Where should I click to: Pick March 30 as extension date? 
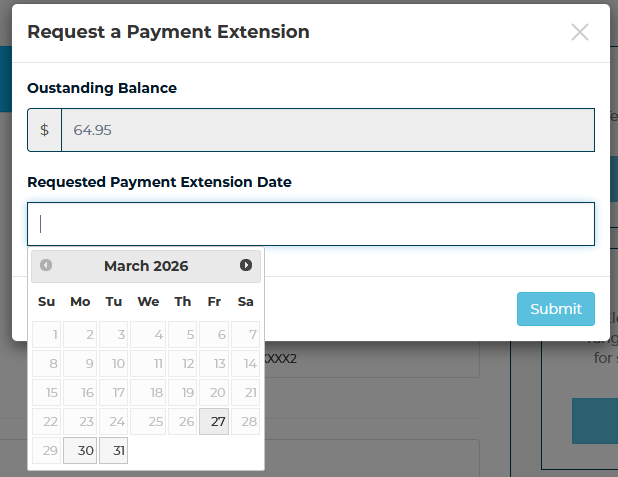tap(80, 451)
